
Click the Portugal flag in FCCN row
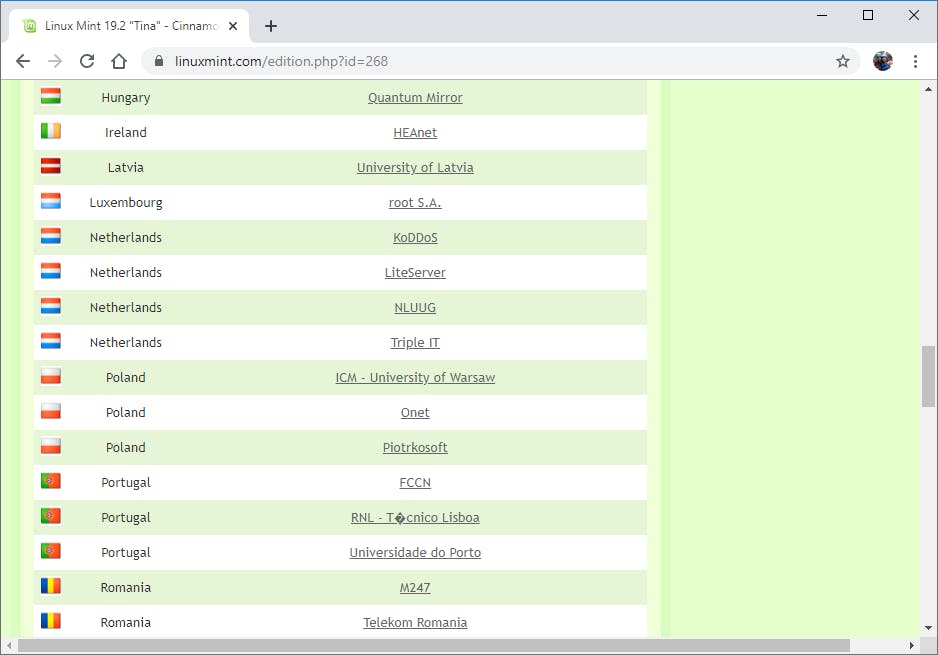[x=51, y=481]
